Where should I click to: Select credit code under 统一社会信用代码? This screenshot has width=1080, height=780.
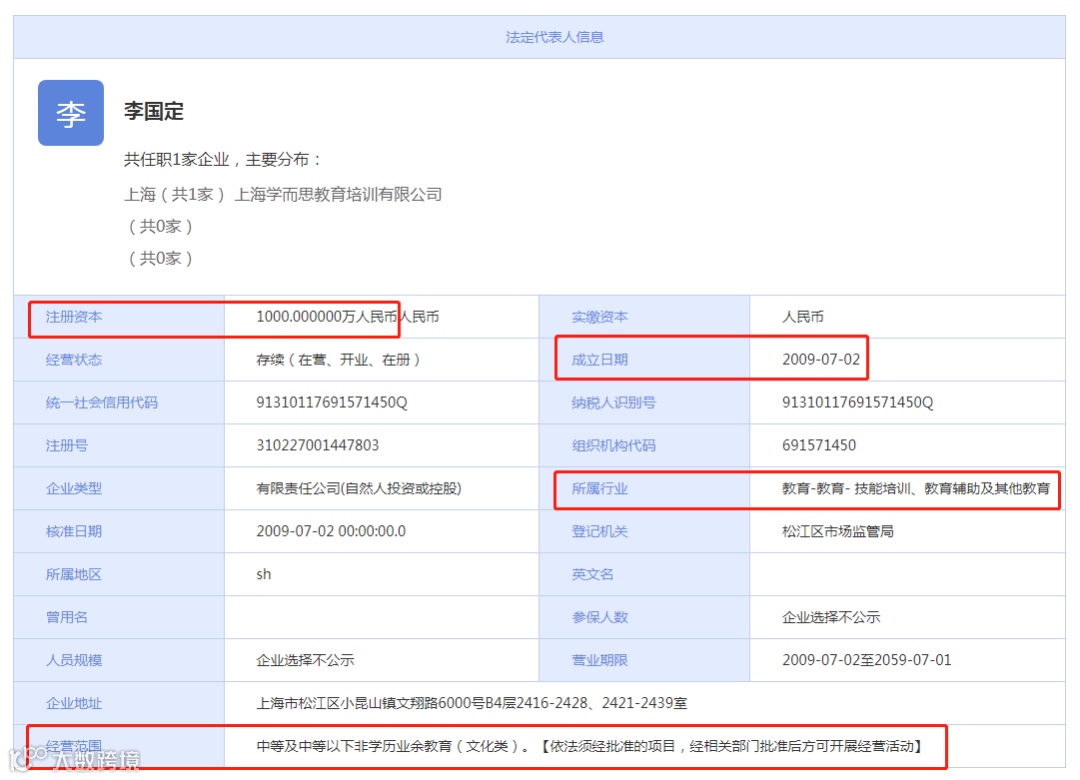tap(332, 402)
